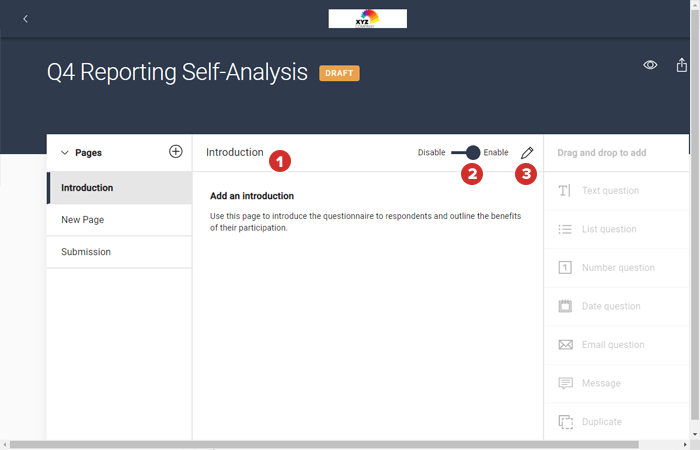Select the Text question icon
The width and height of the screenshot is (700, 450).
coord(565,191)
